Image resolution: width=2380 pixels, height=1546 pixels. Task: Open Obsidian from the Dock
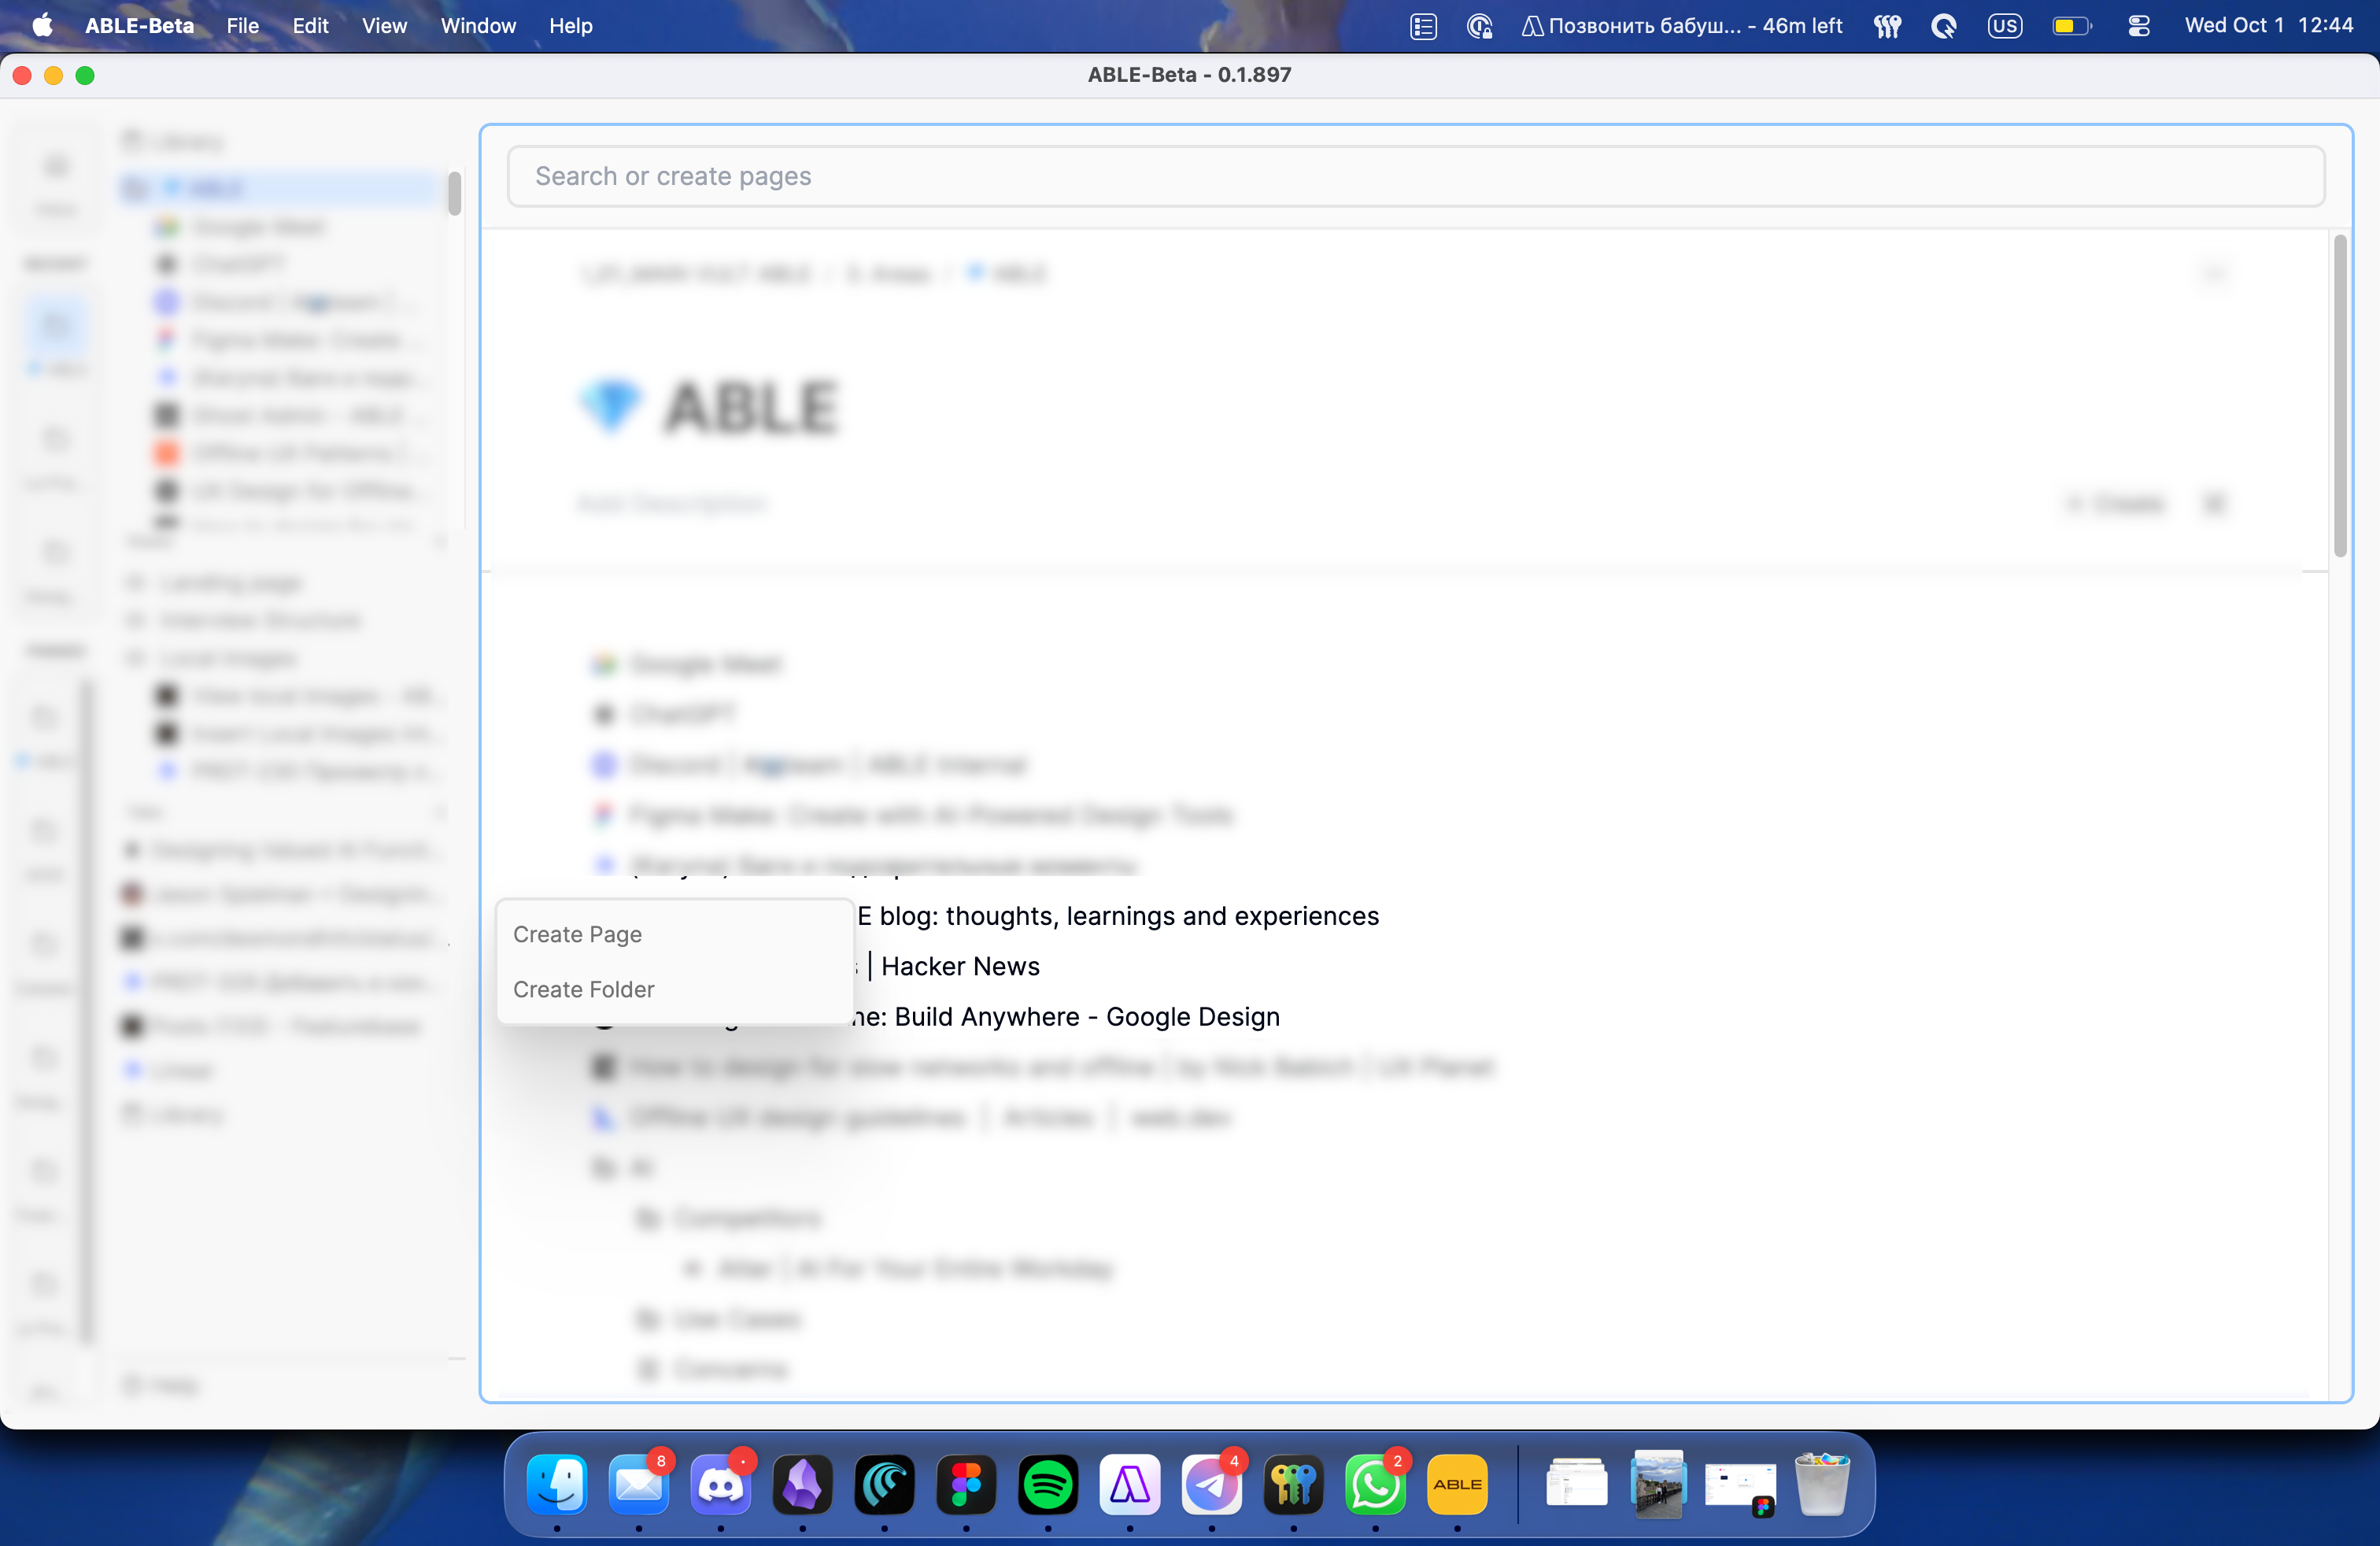pyautogui.click(x=803, y=1483)
